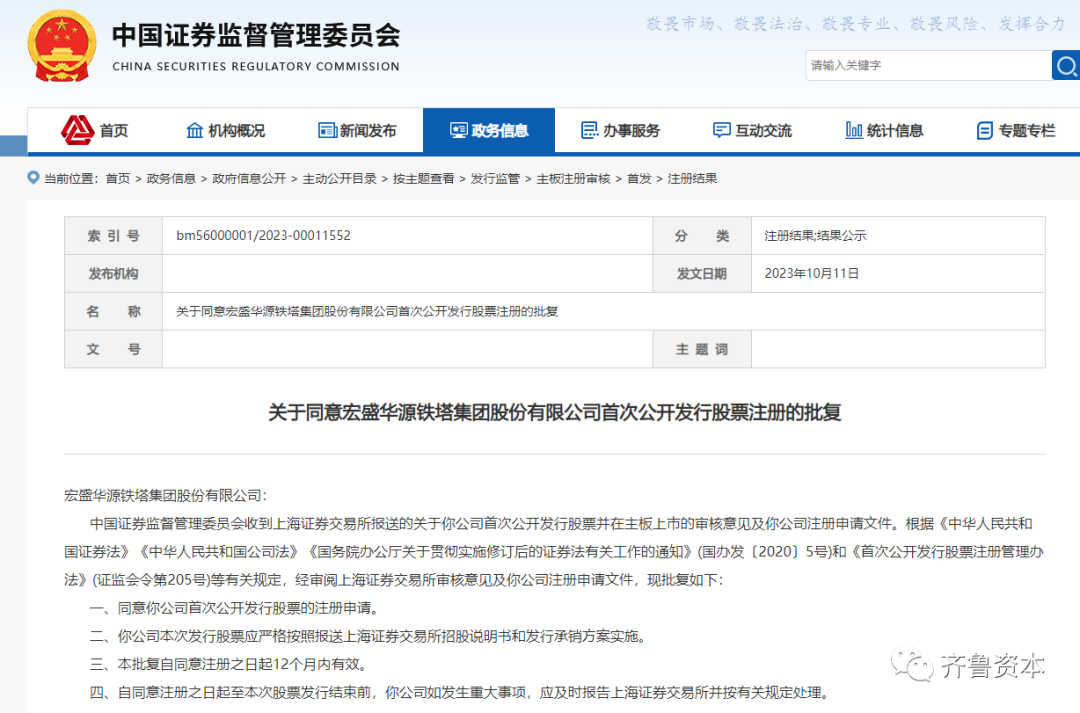Click the centered article headline
Screen dimensions: 1080x713
point(554,413)
